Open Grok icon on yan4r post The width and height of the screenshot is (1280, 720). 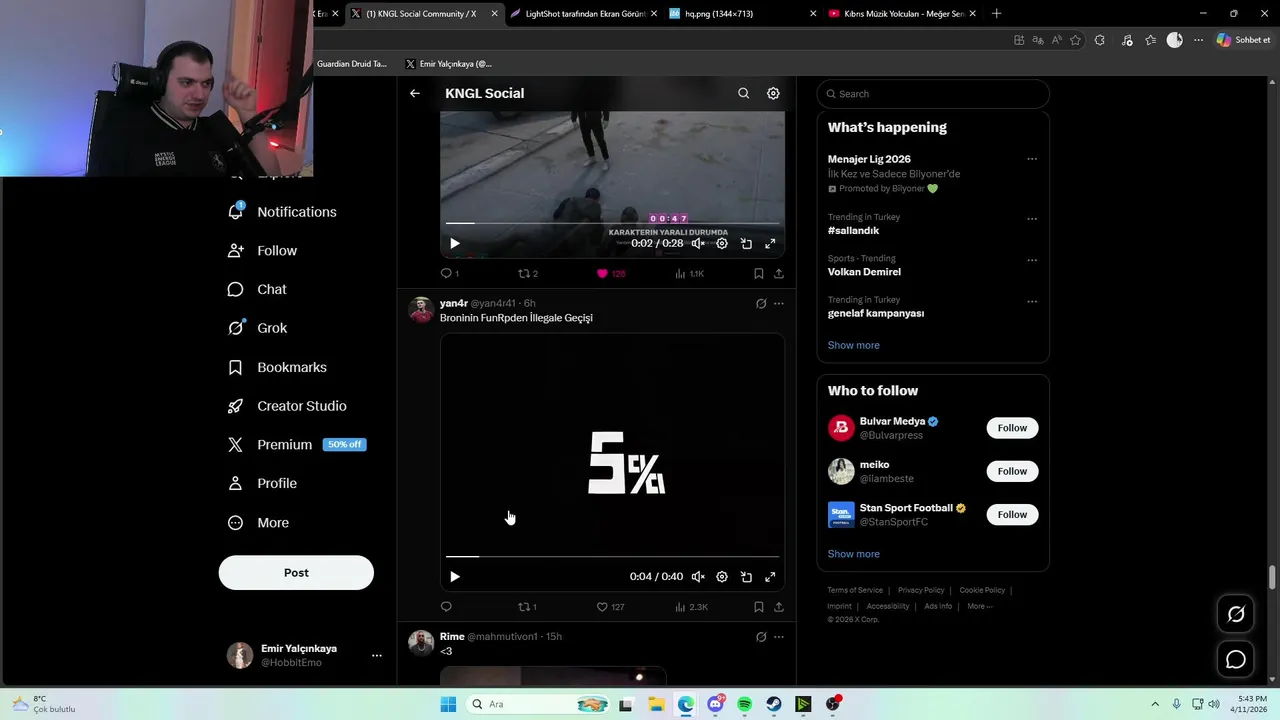(x=761, y=303)
